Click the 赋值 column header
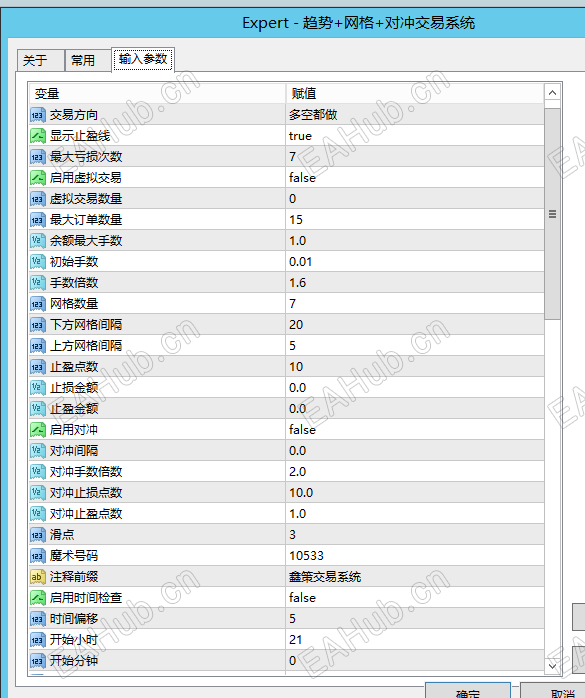585x698 pixels. [414, 93]
